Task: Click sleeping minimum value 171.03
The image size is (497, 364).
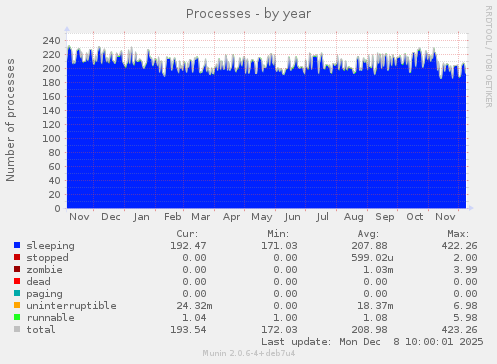Action: pos(279,246)
